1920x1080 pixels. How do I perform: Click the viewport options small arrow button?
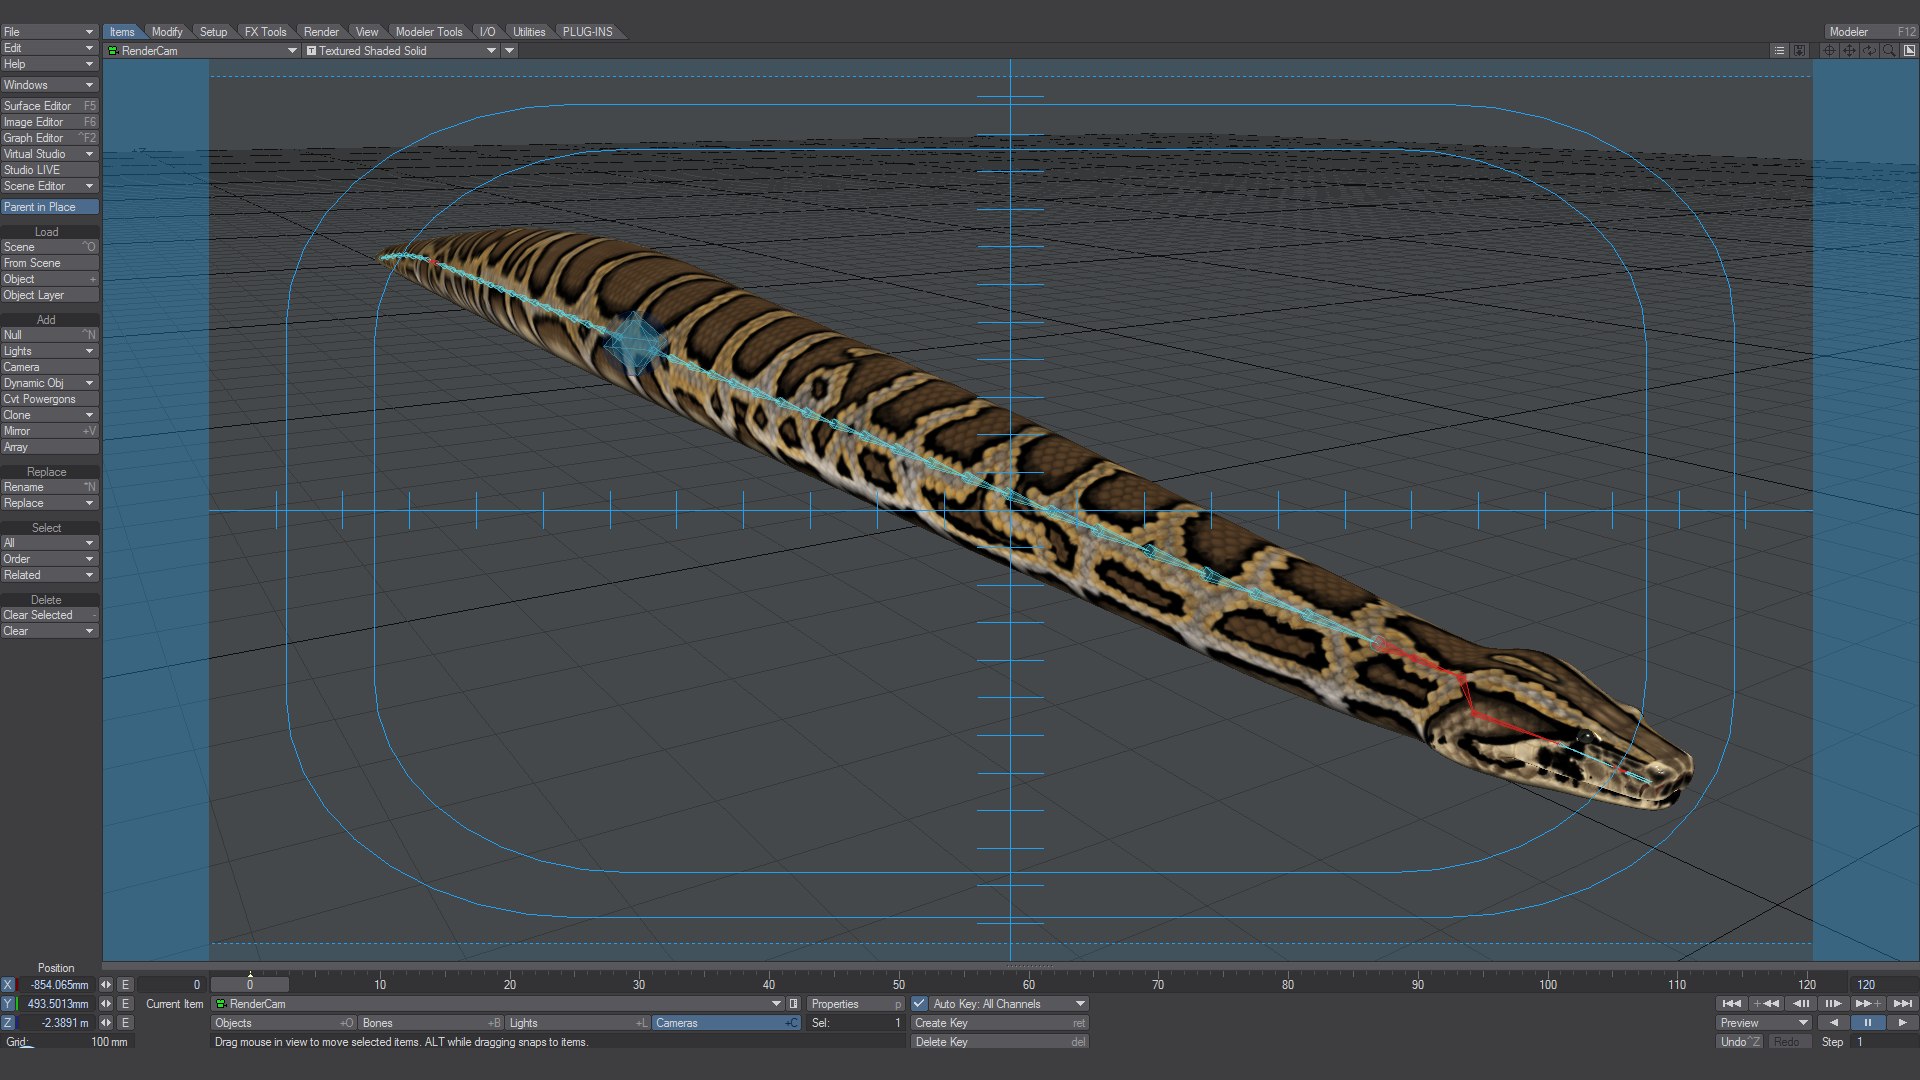(x=510, y=51)
